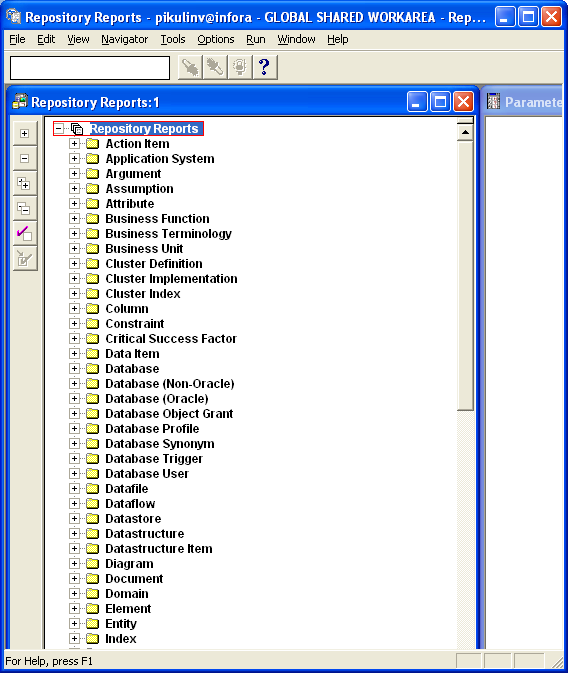
Task: Expand the Column node
Action: [74, 309]
